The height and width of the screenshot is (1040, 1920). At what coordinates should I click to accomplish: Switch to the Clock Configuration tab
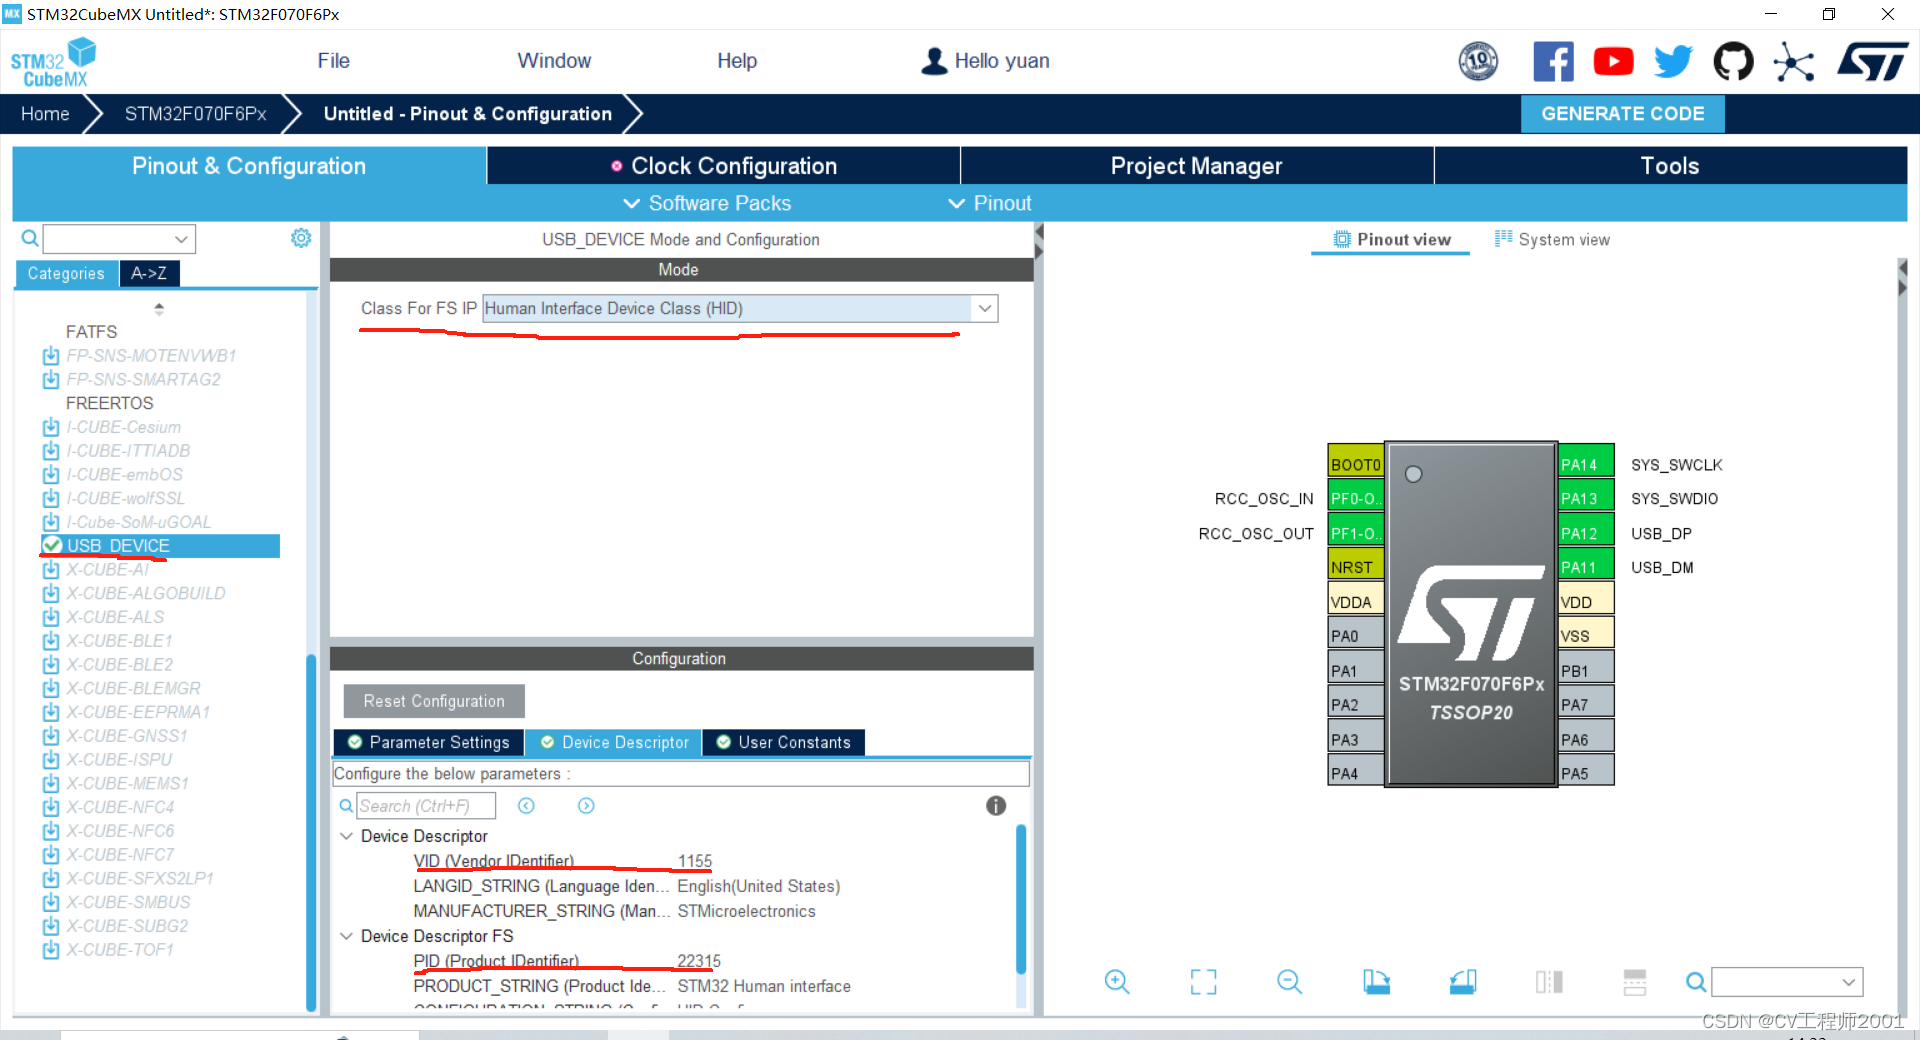click(x=724, y=166)
